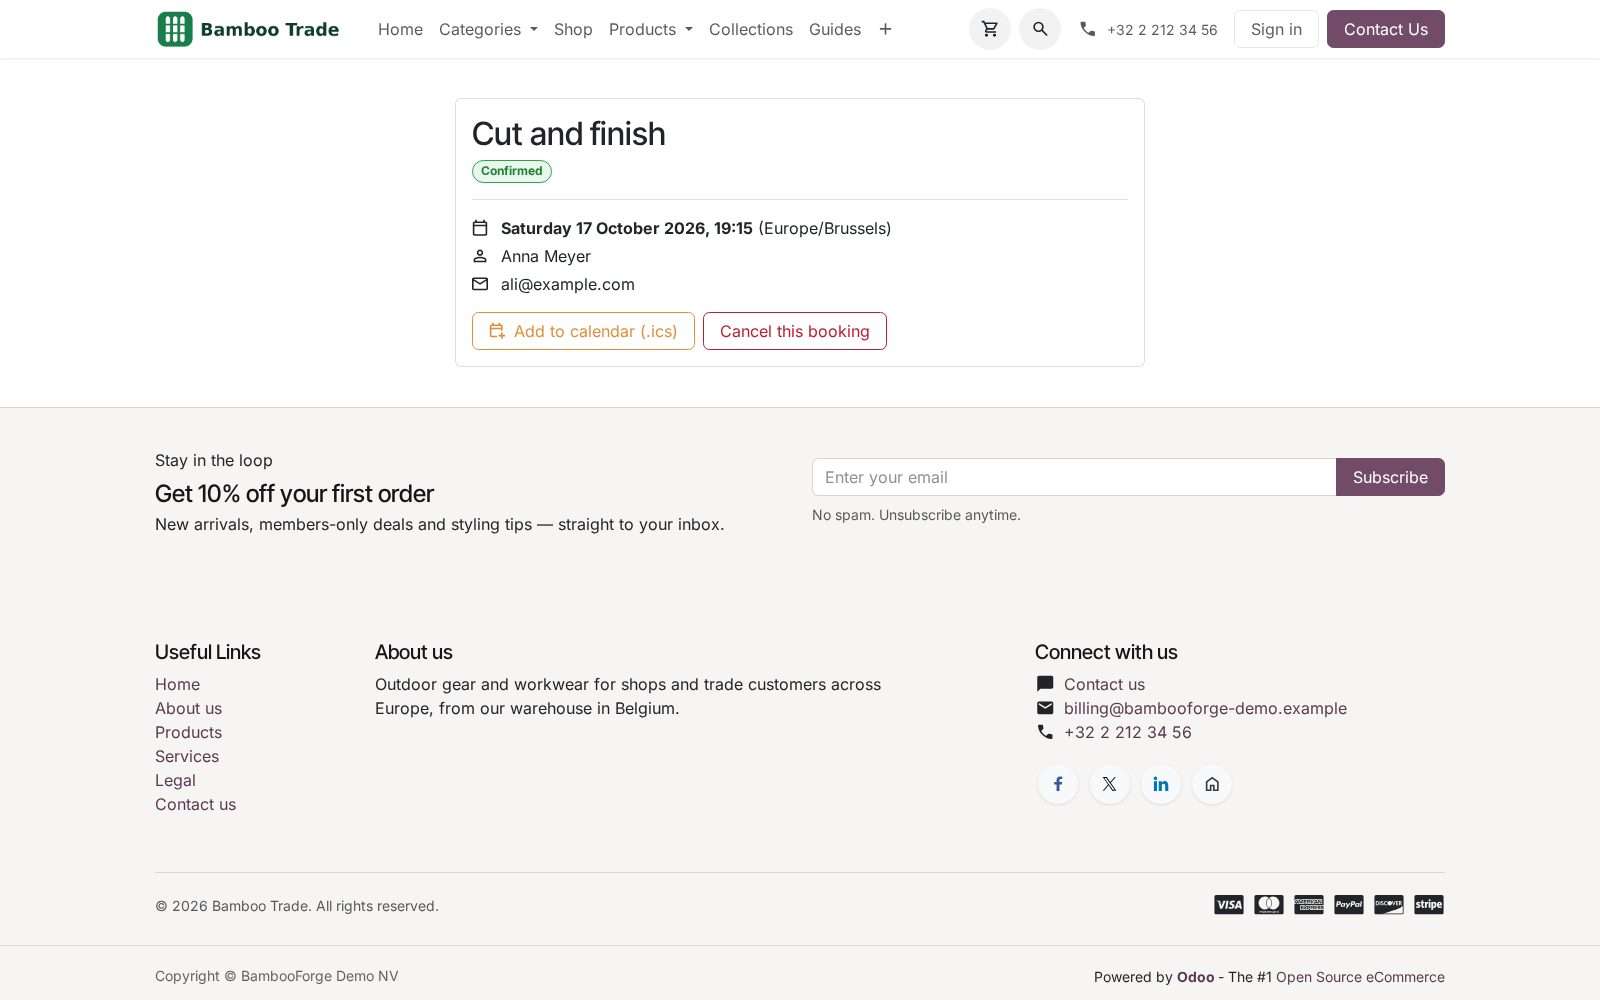The width and height of the screenshot is (1600, 1000).
Task: Call header number +32 2 212 34 56
Action: tap(1162, 30)
